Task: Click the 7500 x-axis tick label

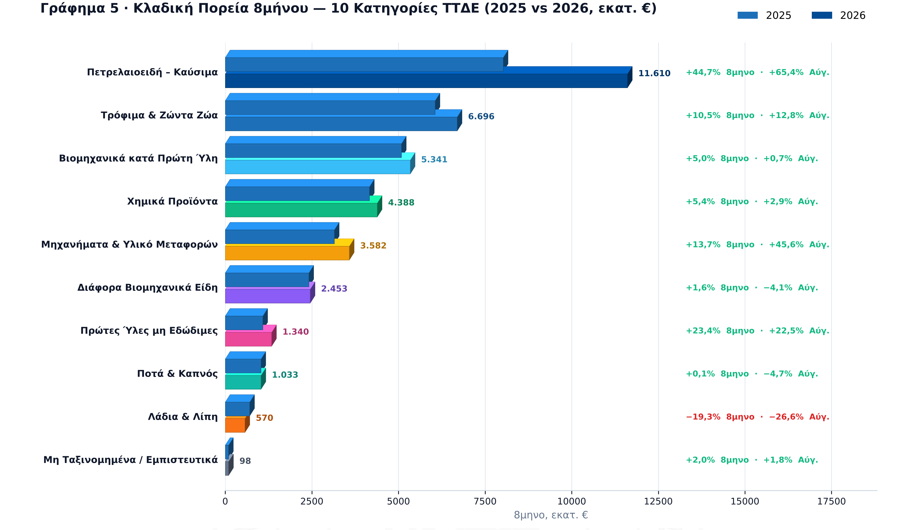Action: click(x=485, y=502)
